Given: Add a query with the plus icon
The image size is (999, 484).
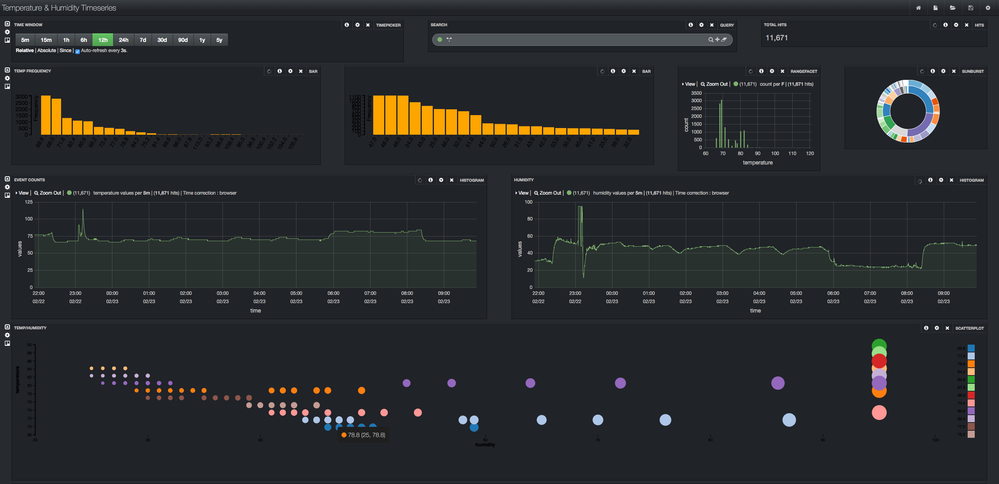Looking at the screenshot, I should 718,40.
